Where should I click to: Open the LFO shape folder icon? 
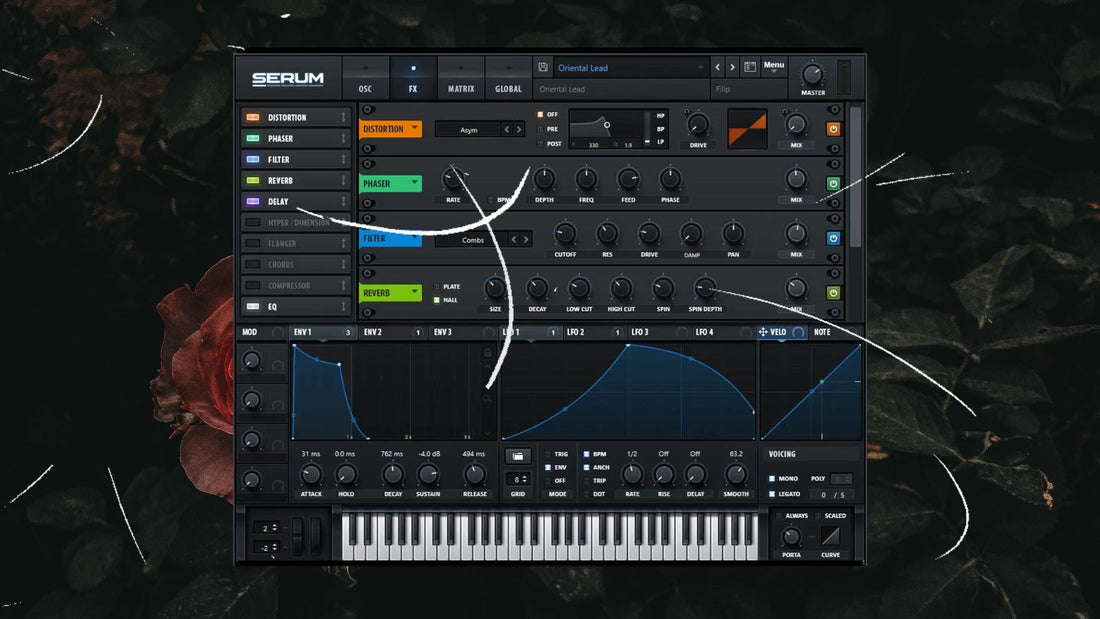coord(517,456)
